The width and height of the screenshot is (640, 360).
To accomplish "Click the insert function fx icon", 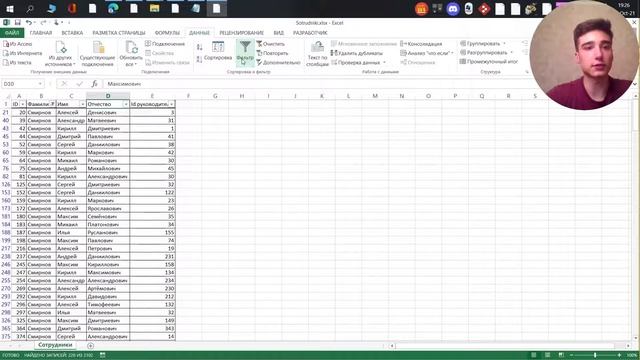I will click(x=95, y=84).
